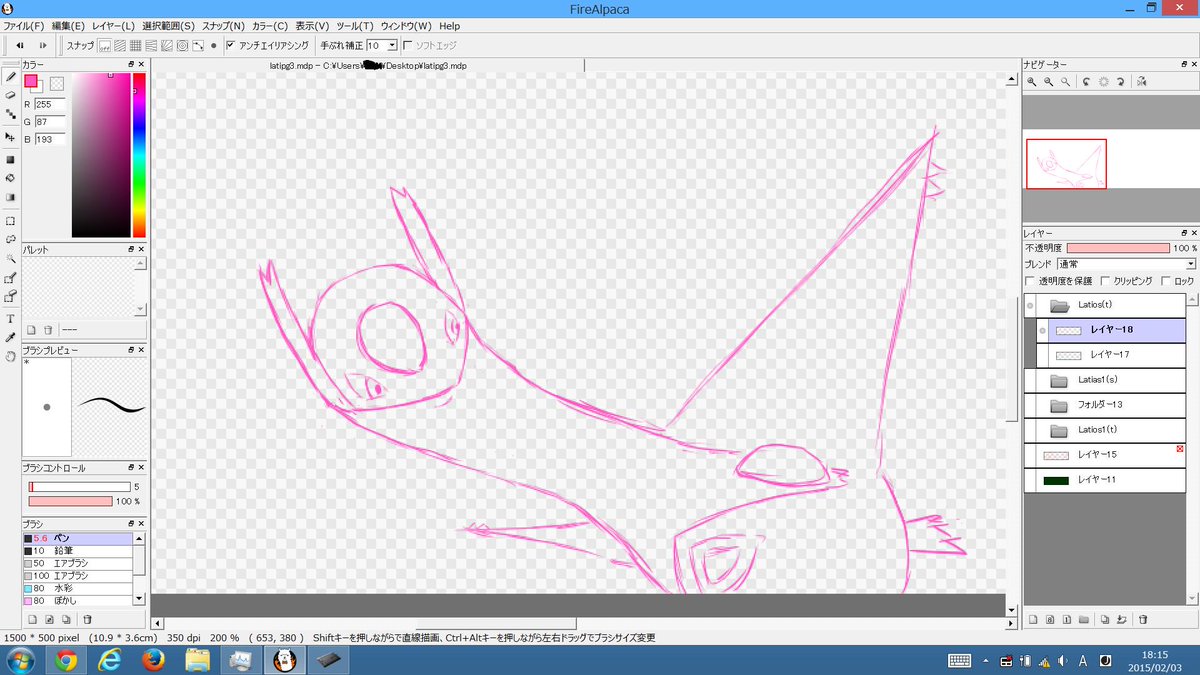Open the ファイル(F) menu
Screen dimensions: 1200x675
coord(23,25)
